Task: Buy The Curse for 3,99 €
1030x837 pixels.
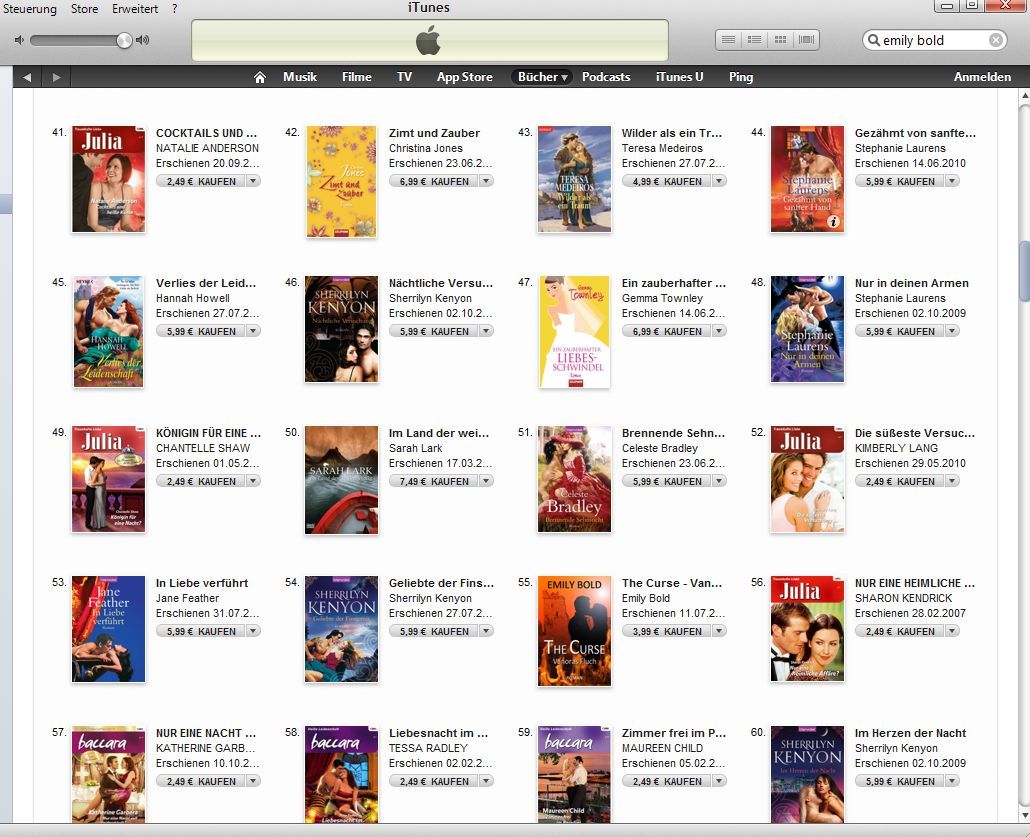Action: pyautogui.click(x=667, y=631)
